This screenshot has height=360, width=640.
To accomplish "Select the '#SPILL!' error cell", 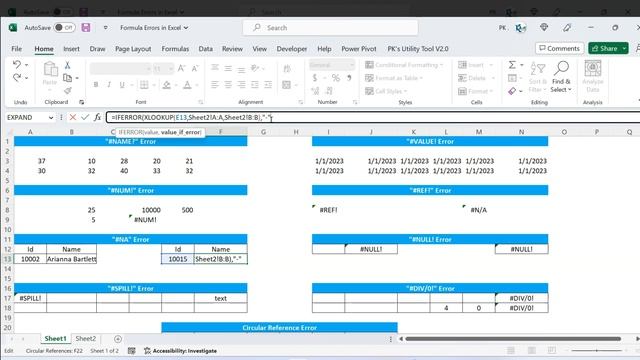I will pos(30,298).
